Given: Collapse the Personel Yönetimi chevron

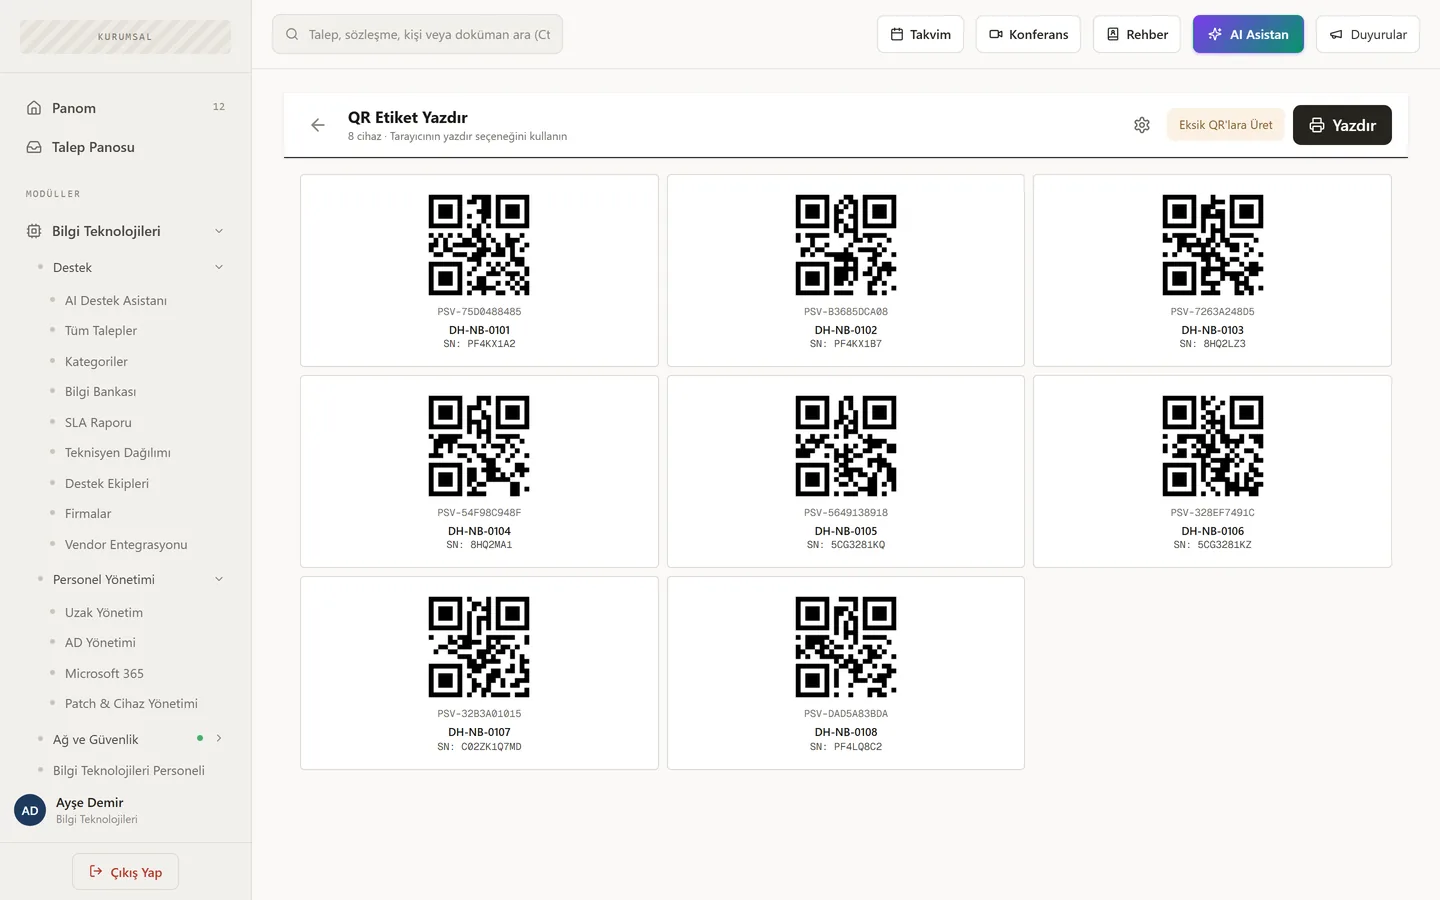Looking at the screenshot, I should coord(219,579).
